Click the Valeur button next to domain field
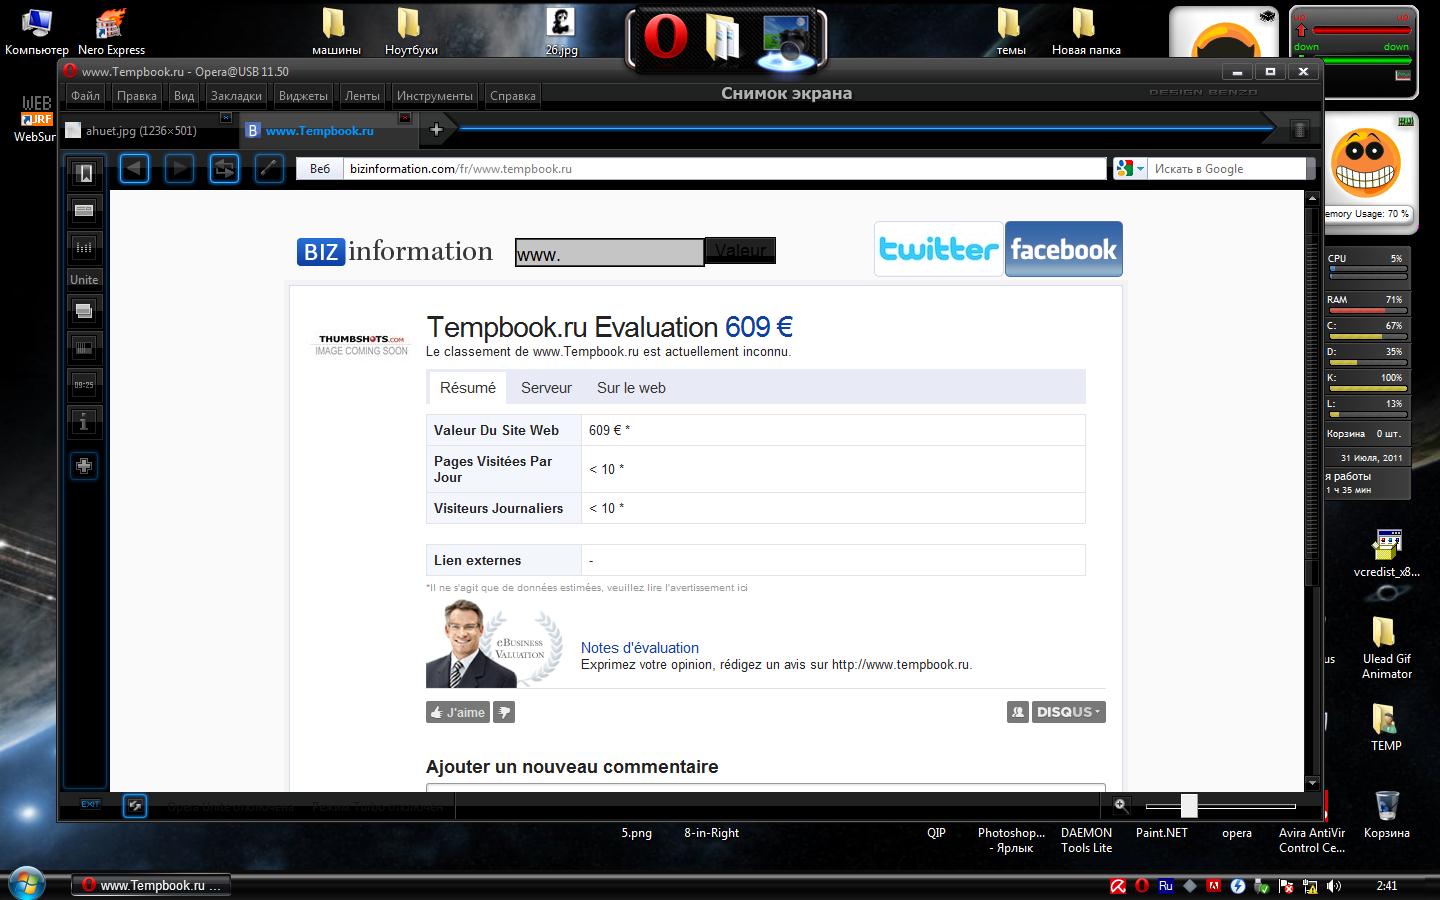Screen dimensions: 1440x900 point(740,250)
